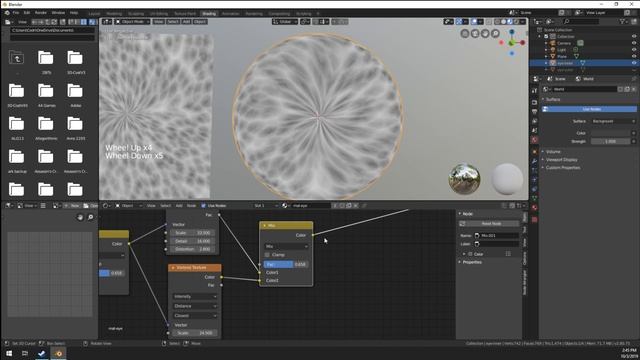Toggle the Collection exclude checkbox in outliner

point(546,36)
